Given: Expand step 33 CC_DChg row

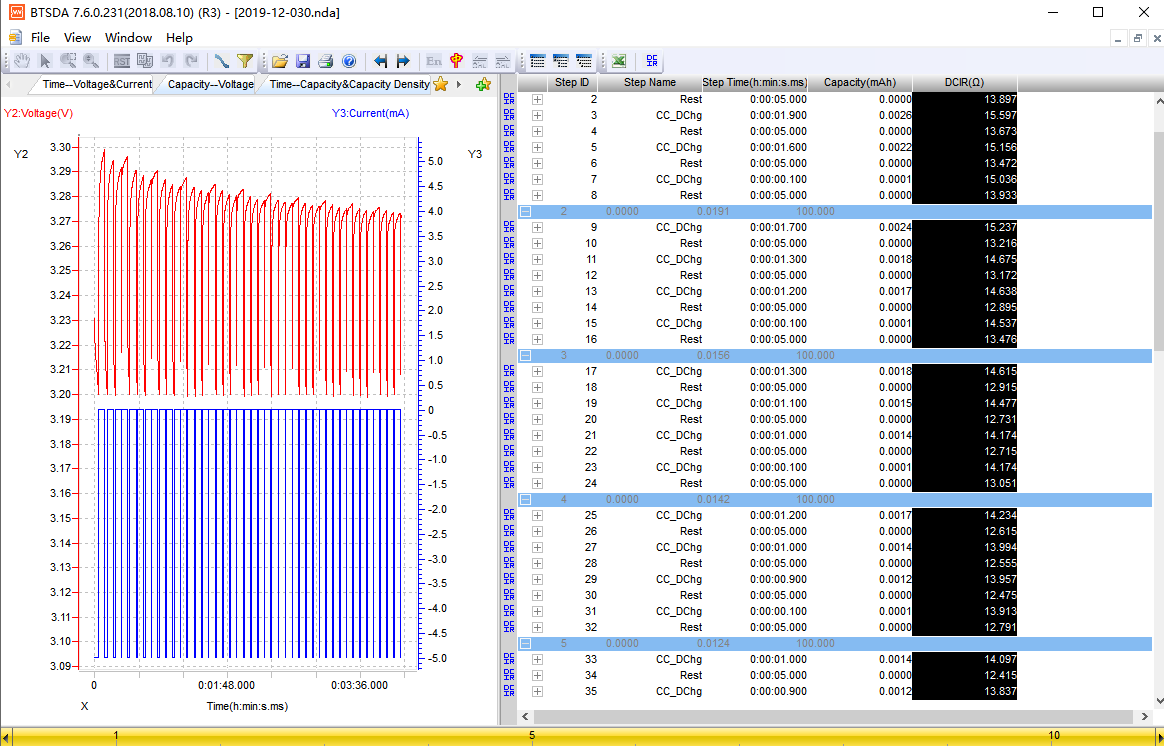Looking at the screenshot, I should click(x=537, y=659).
